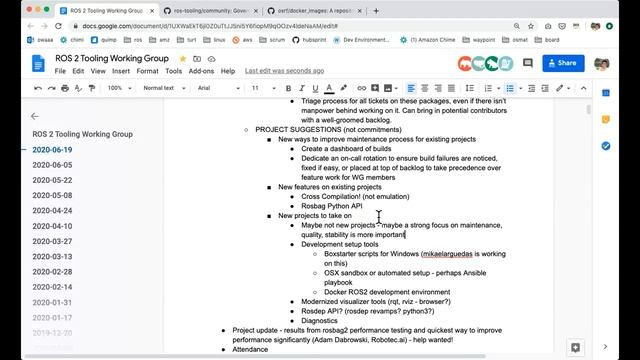This screenshot has width=640, height=360.
Task: Toggle numbered list
Action: pyautogui.click(x=488, y=88)
